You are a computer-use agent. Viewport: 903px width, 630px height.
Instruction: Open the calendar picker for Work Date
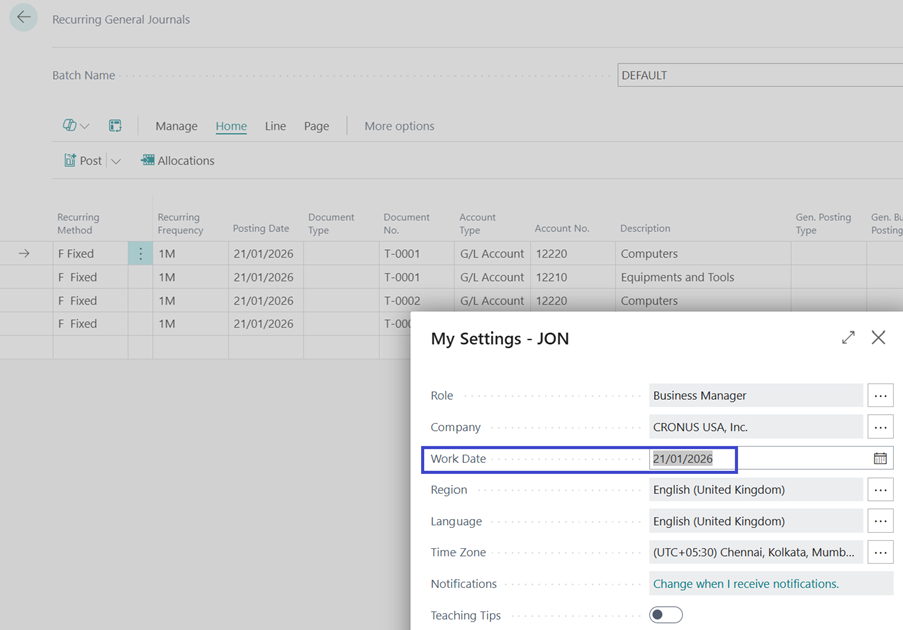(x=880, y=459)
